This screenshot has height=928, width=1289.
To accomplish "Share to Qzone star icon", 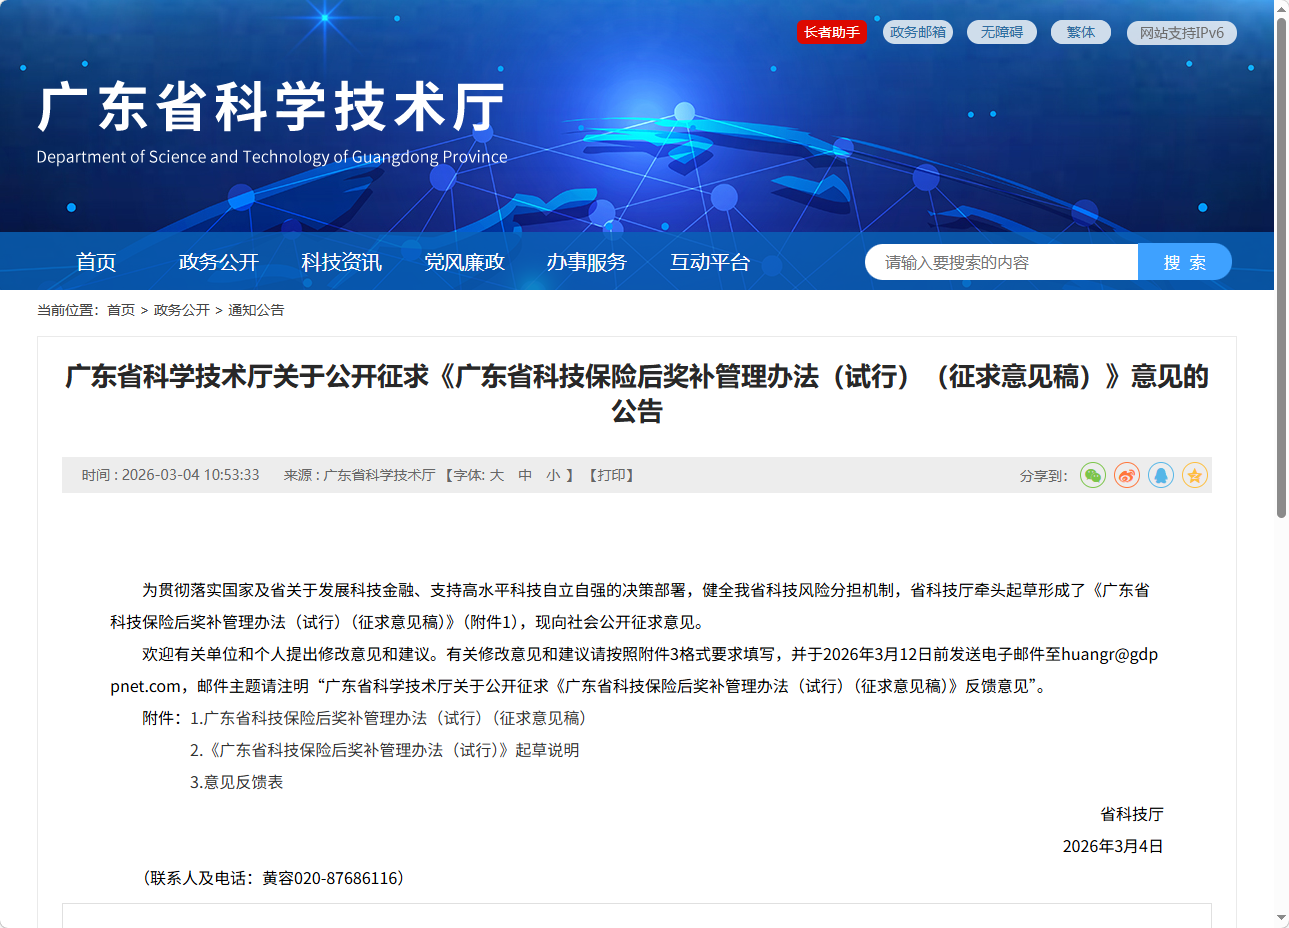I will (x=1195, y=476).
